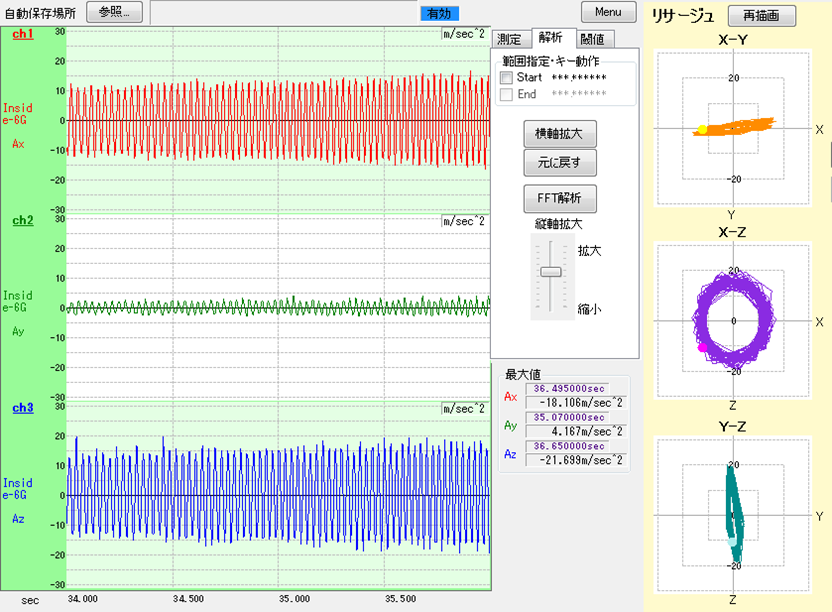Click the 横軸拡大 button
Image resolution: width=832 pixels, height=612 pixels.
(x=560, y=134)
